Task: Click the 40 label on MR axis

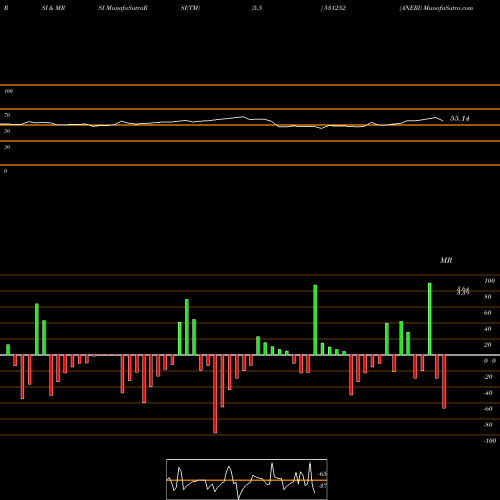Action: coord(488,329)
